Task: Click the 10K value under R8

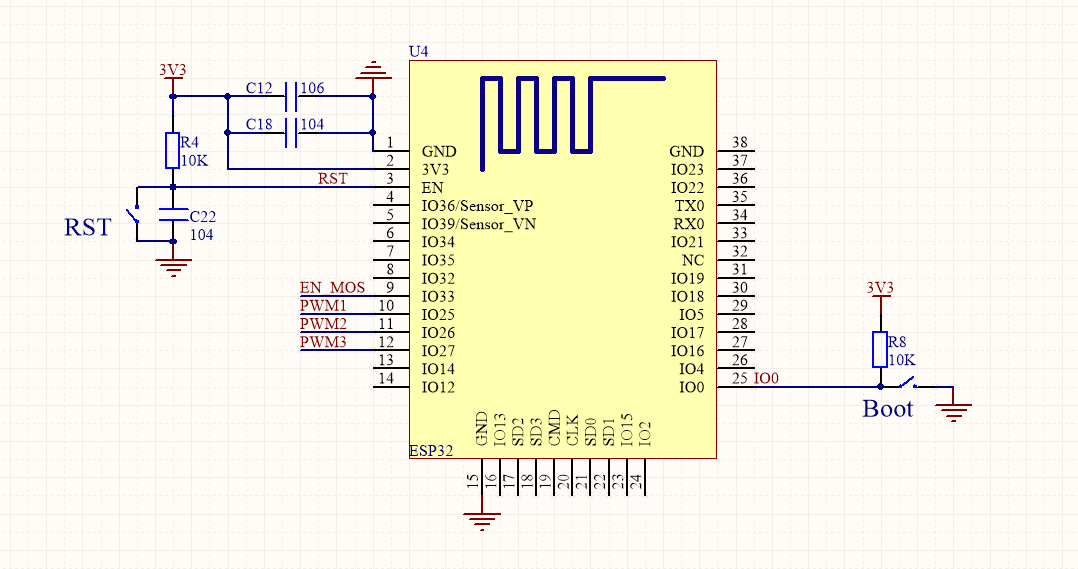Action: (x=902, y=360)
